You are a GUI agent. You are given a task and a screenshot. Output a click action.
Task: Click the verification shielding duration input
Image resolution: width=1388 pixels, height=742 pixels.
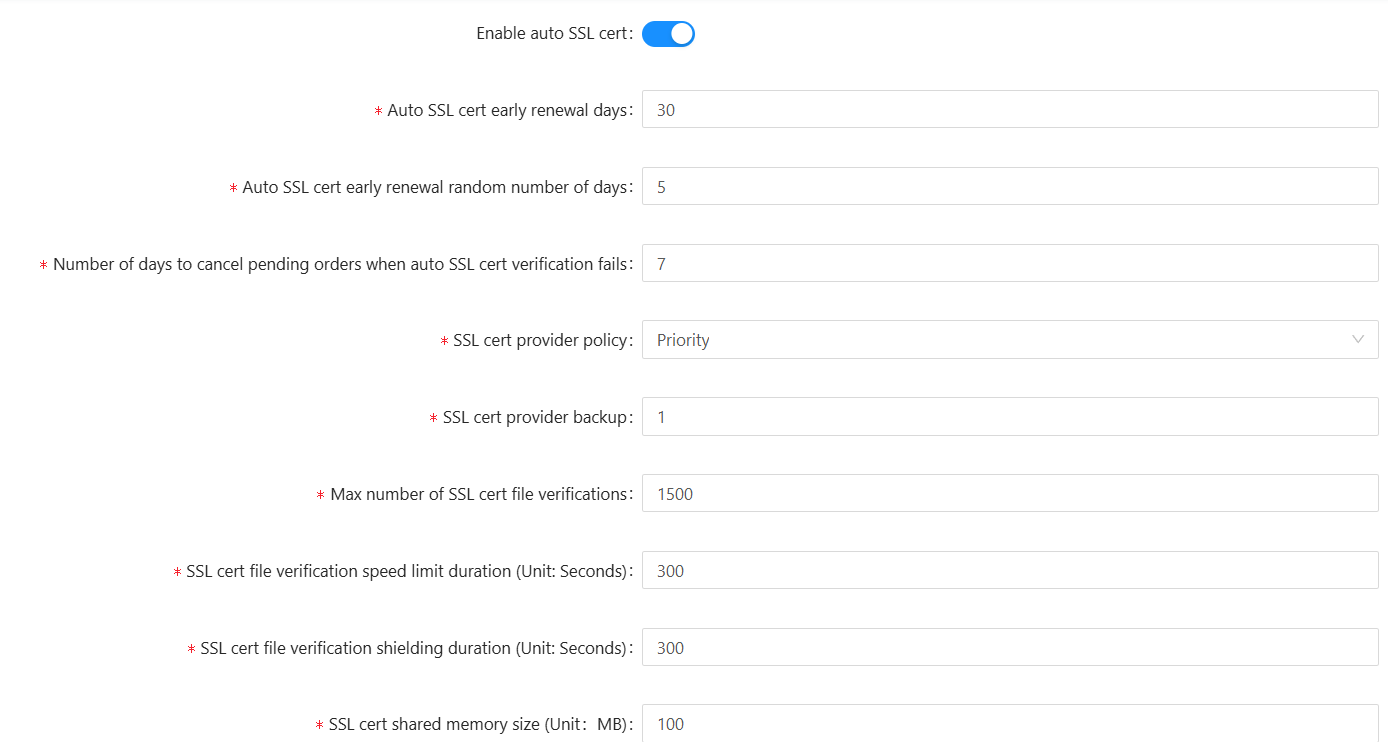1010,648
